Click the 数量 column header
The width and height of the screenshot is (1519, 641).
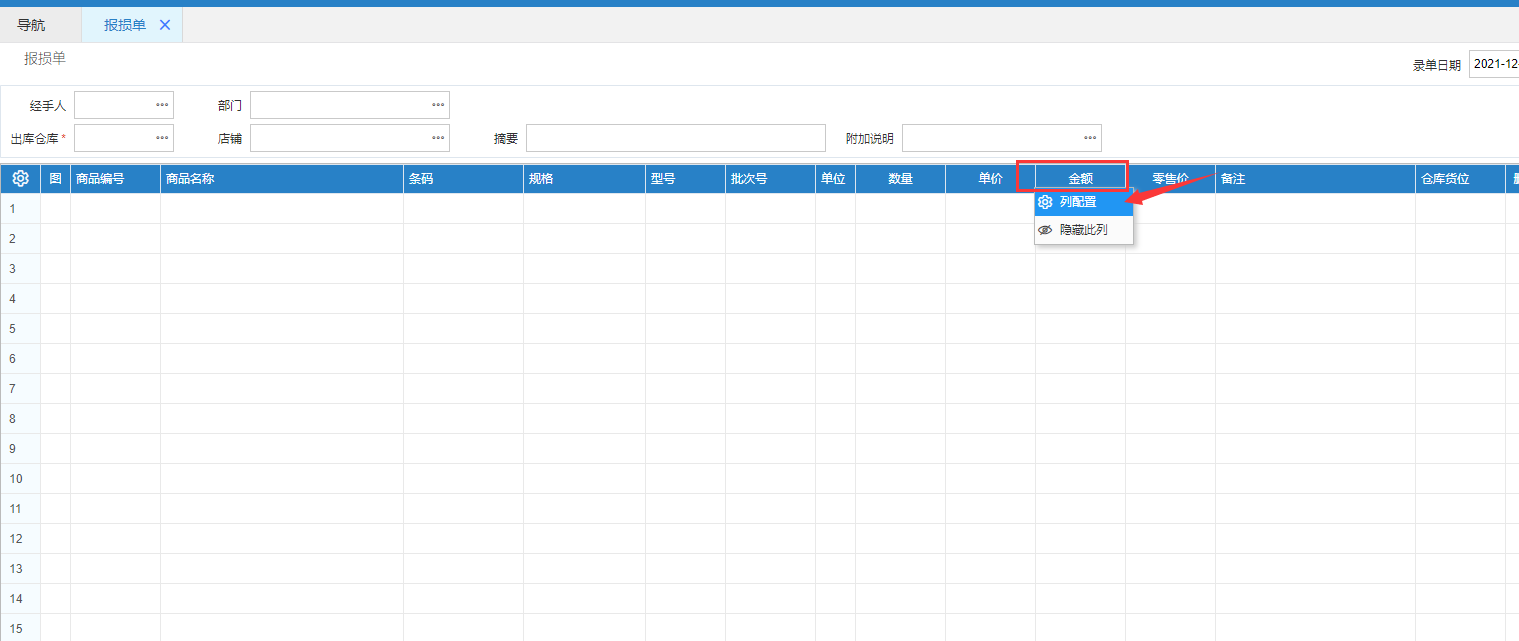[900, 179]
